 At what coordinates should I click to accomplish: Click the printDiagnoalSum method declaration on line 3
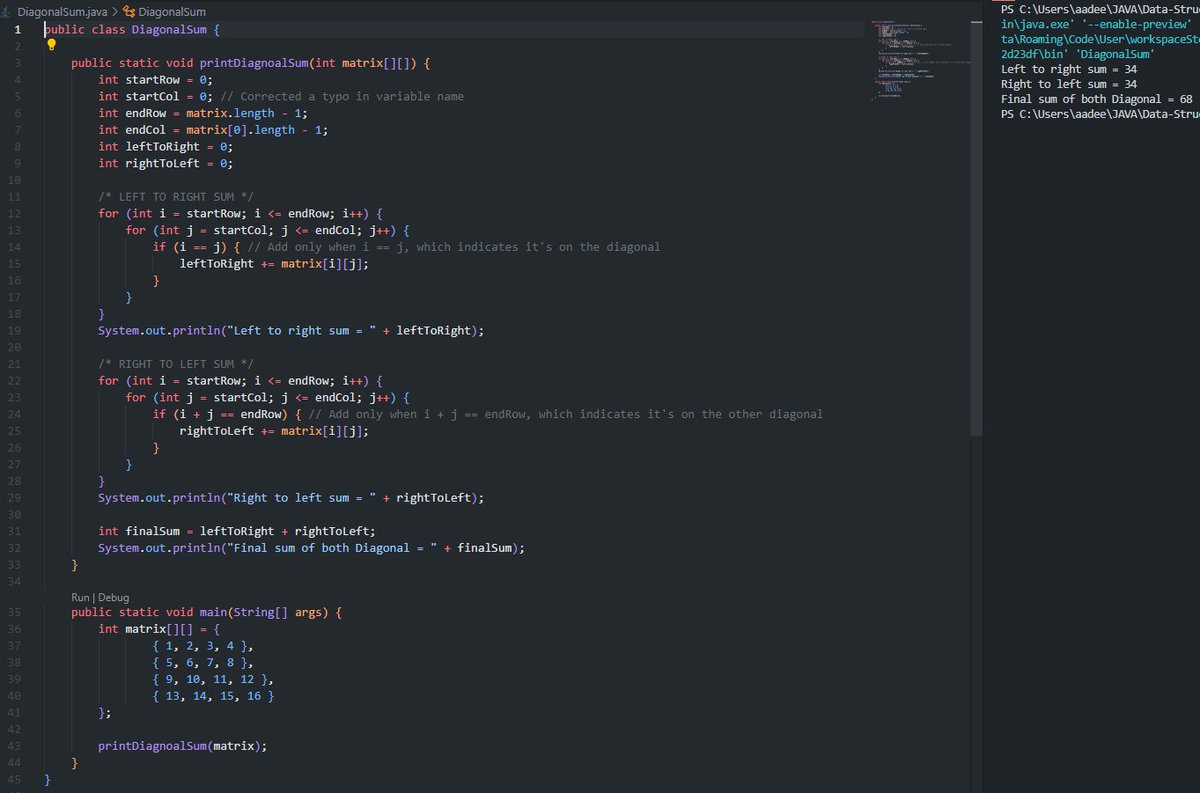tap(251, 63)
